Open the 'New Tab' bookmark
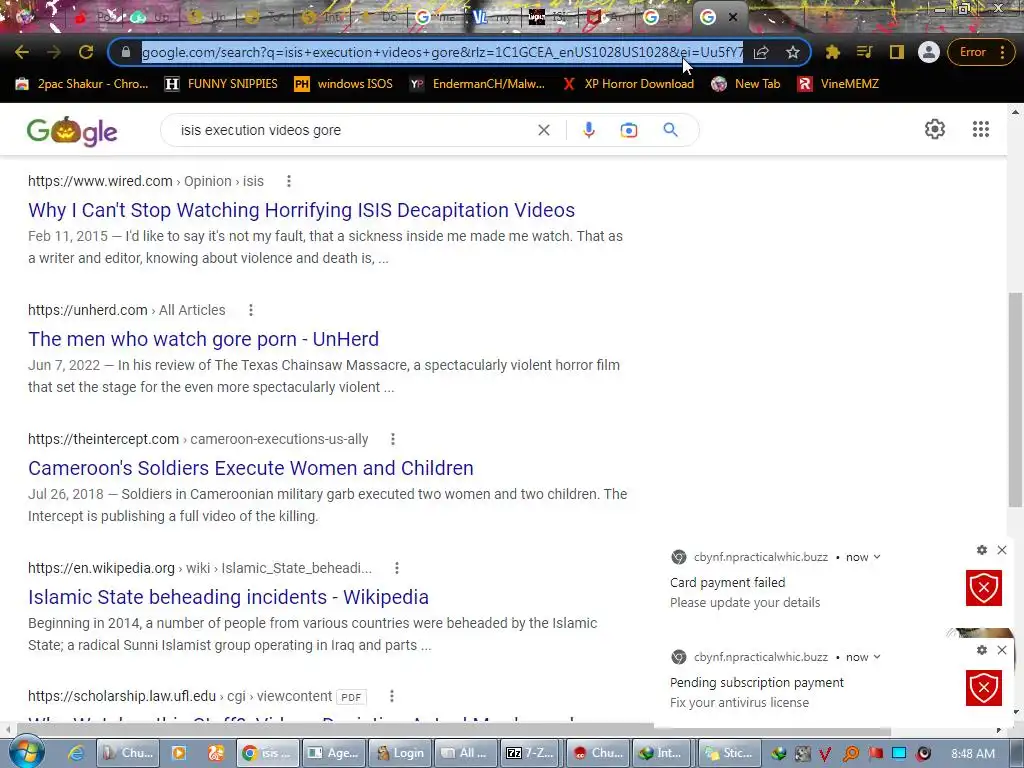1024x768 pixels. [745, 84]
